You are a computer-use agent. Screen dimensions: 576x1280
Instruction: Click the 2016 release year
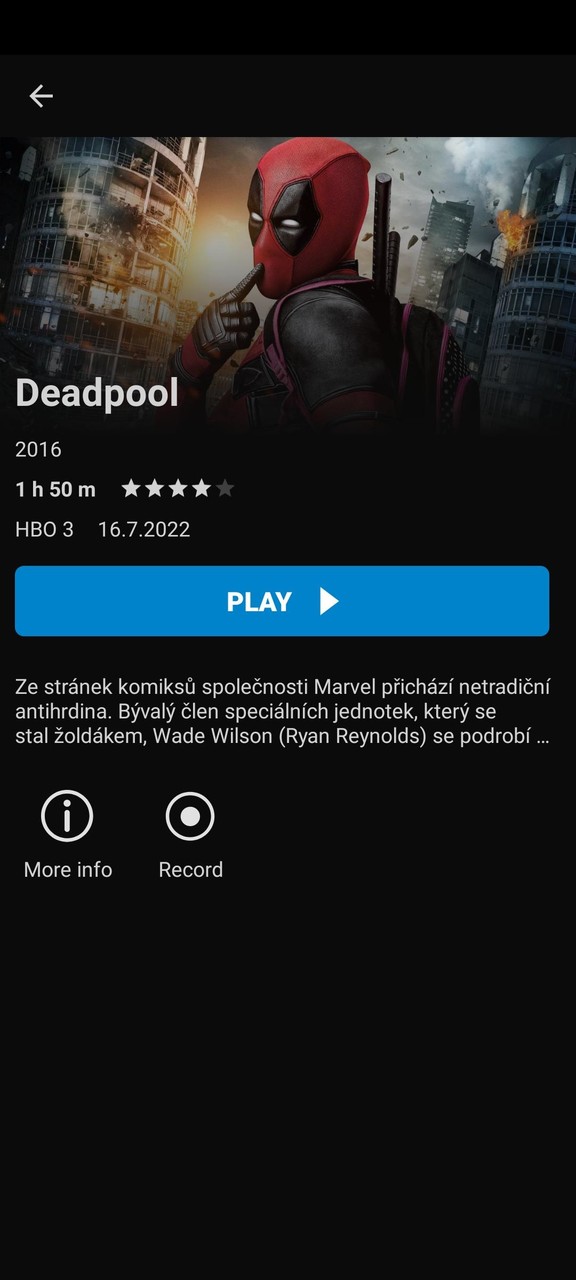click(x=38, y=450)
